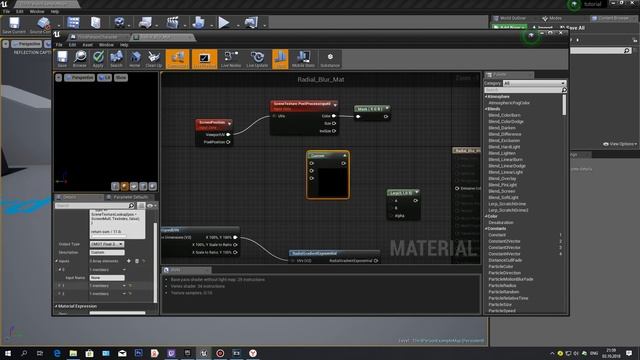Click the Palette list scrollbar
Viewport: 640px width, 360px height.
pyautogui.click(x=564, y=105)
